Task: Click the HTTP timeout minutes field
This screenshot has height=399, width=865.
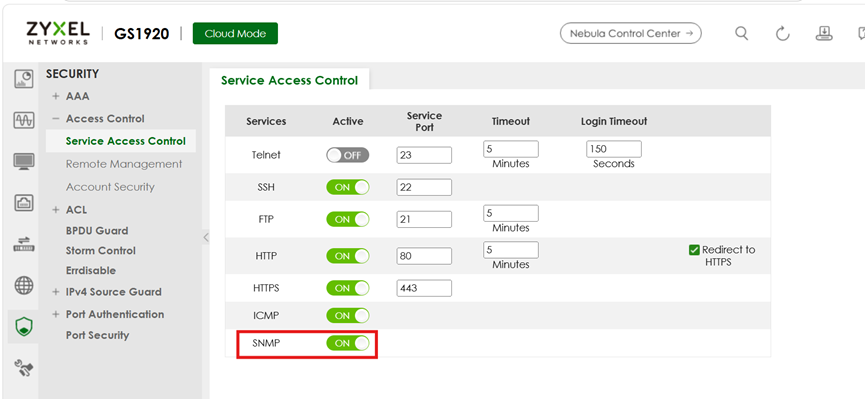Action: pos(511,250)
